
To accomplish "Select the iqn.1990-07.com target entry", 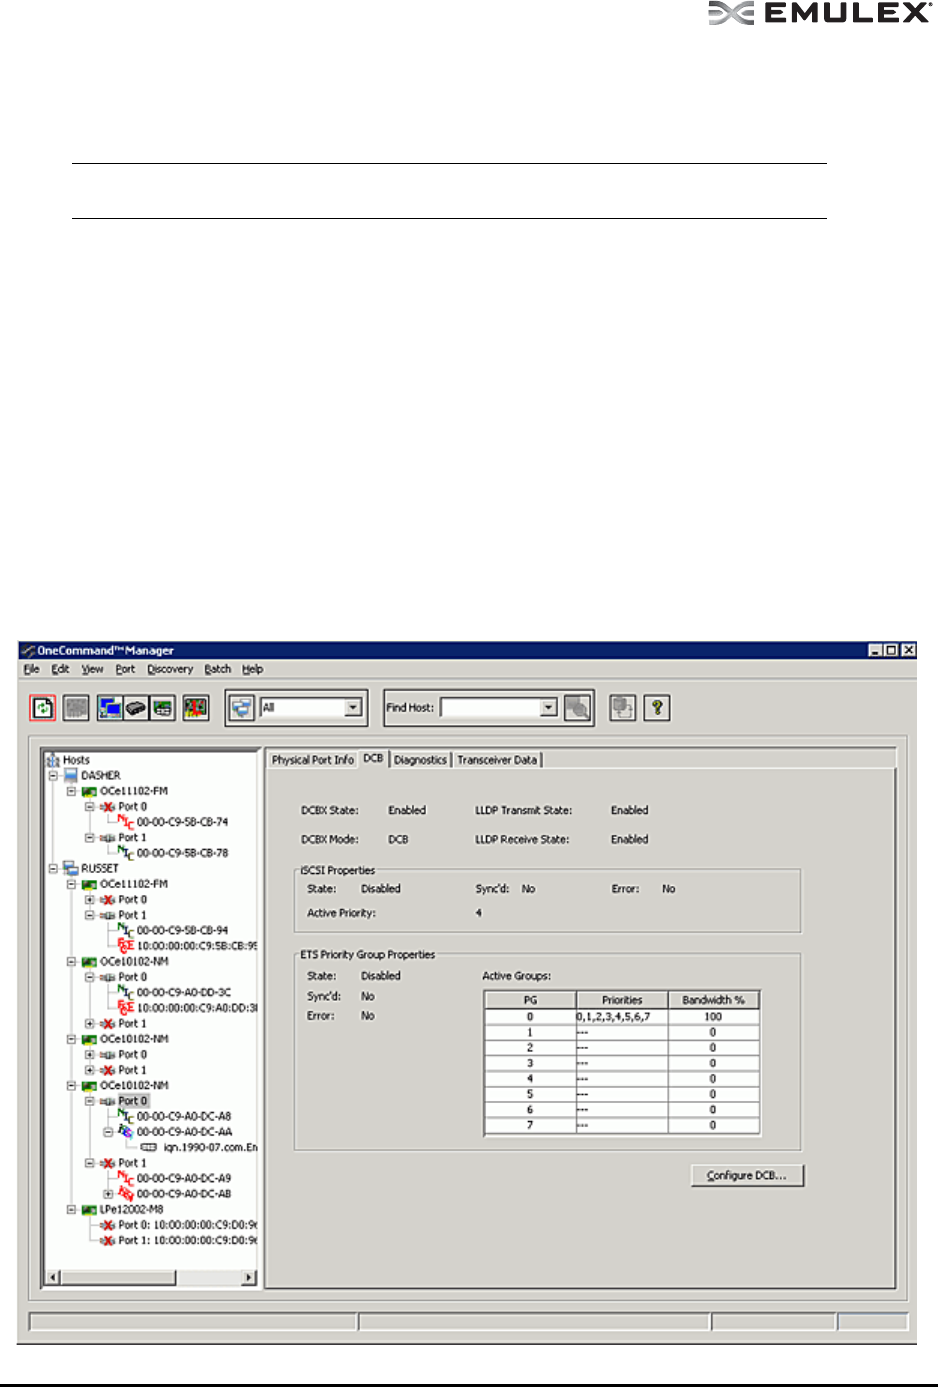I will [210, 1147].
